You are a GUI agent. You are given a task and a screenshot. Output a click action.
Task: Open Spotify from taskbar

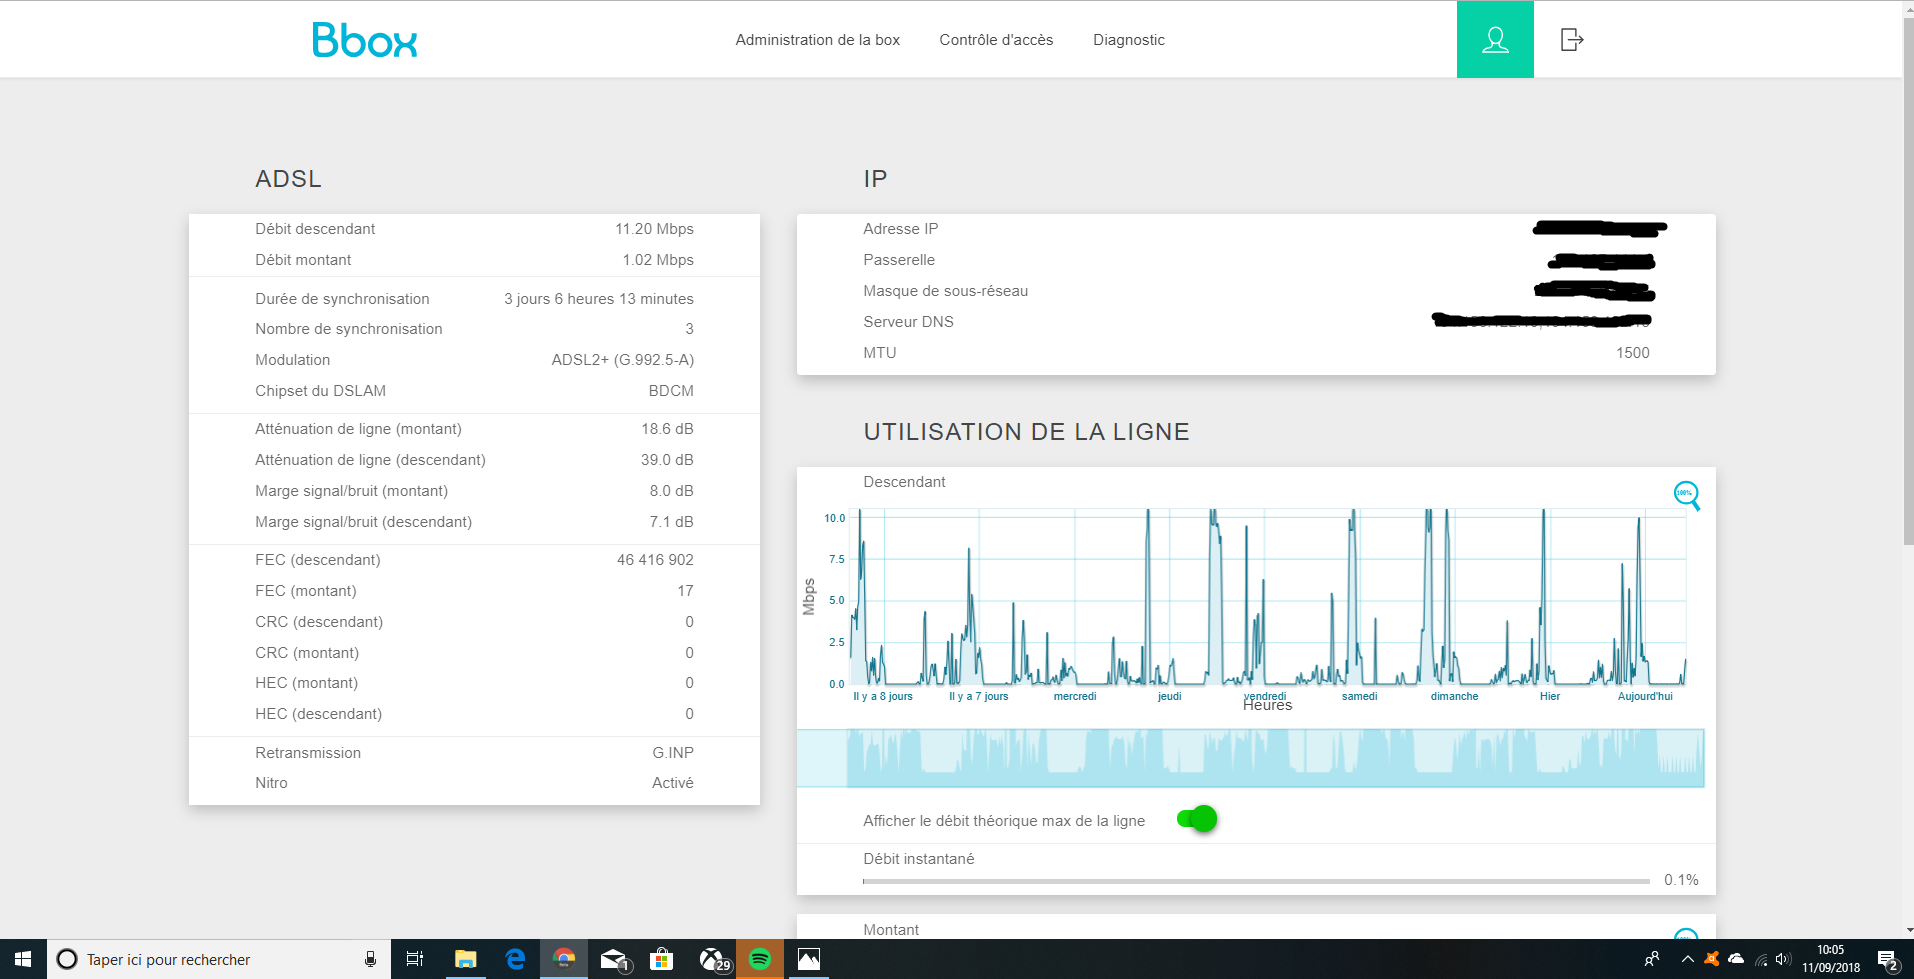pyautogui.click(x=760, y=959)
